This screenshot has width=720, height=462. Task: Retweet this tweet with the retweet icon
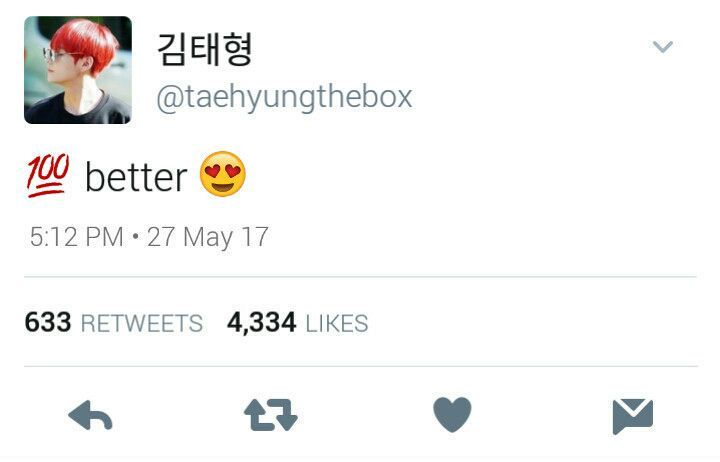click(x=271, y=415)
